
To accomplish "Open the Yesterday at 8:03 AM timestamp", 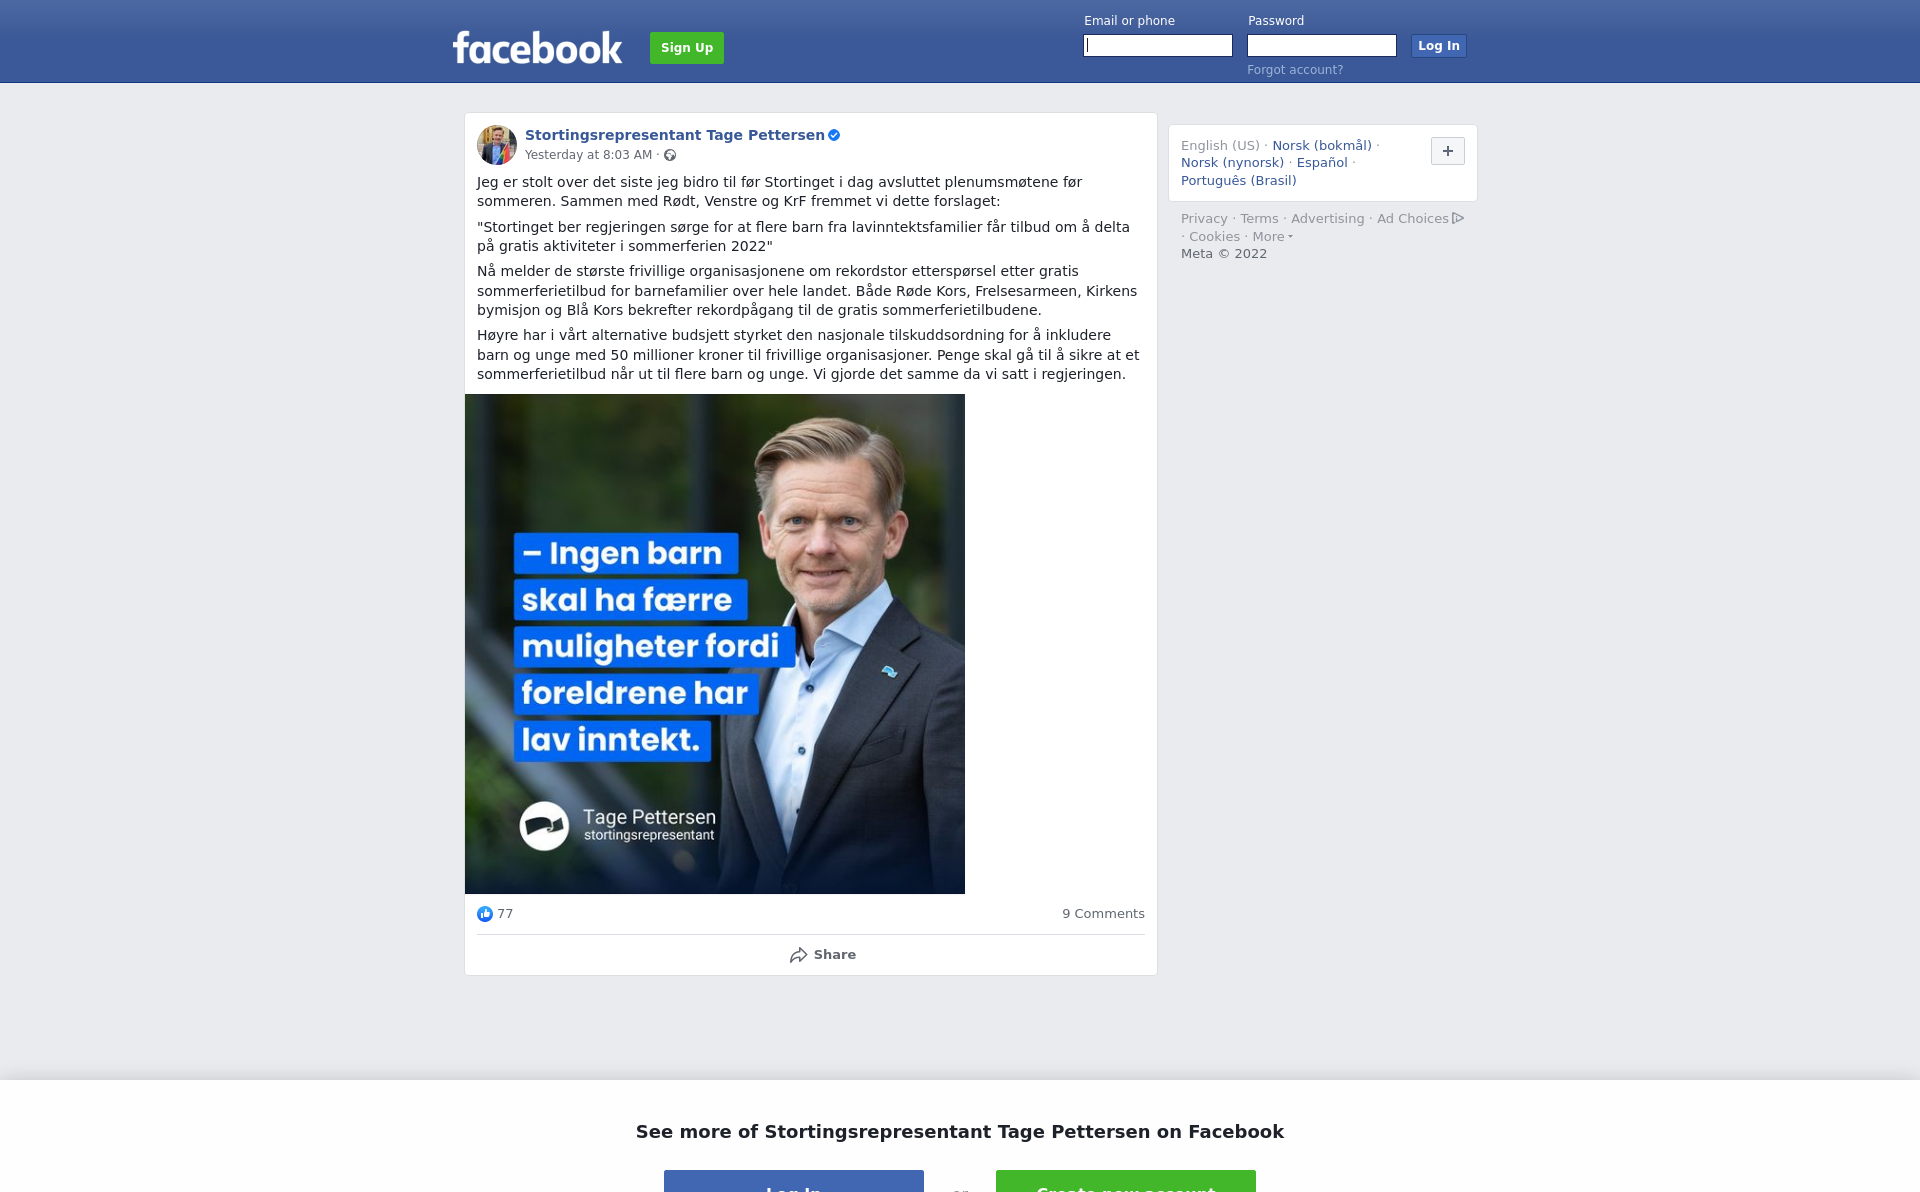I will pos(588,155).
